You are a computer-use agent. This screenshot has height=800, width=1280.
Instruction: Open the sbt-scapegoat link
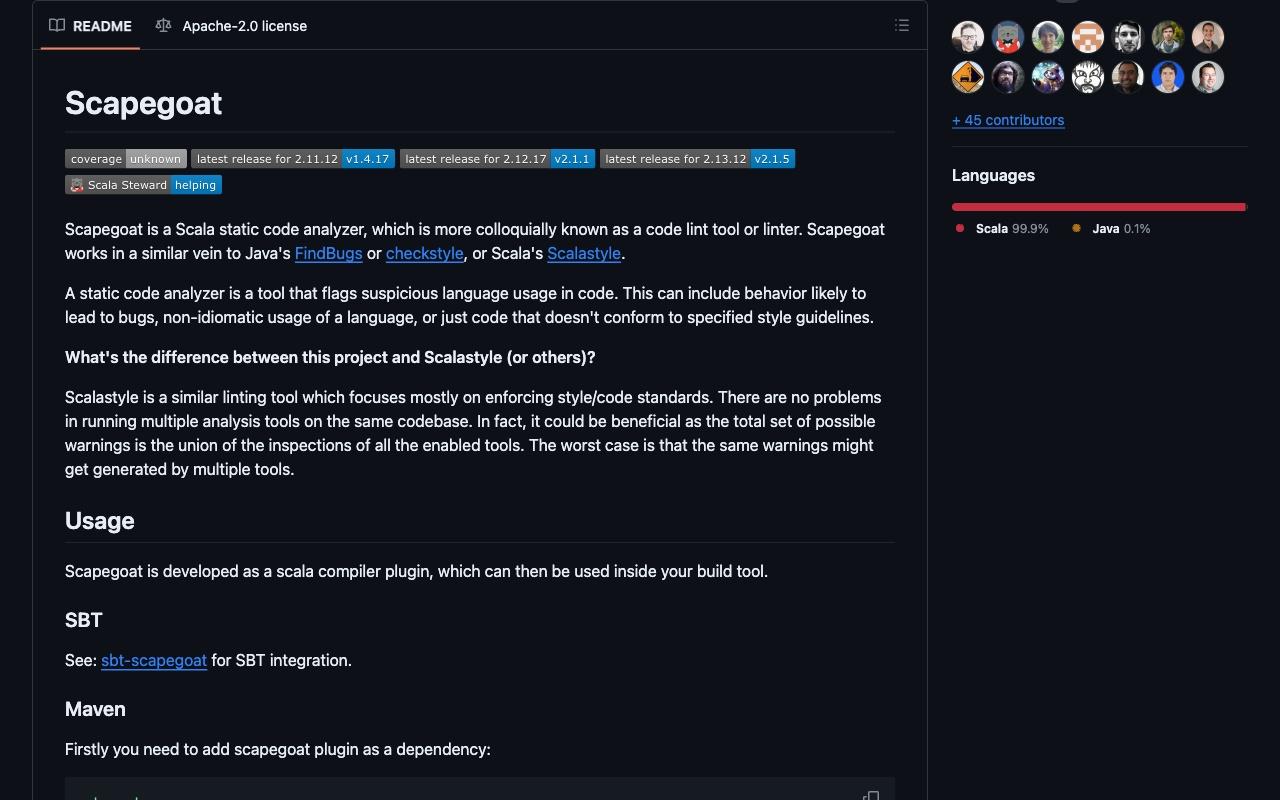coord(154,661)
